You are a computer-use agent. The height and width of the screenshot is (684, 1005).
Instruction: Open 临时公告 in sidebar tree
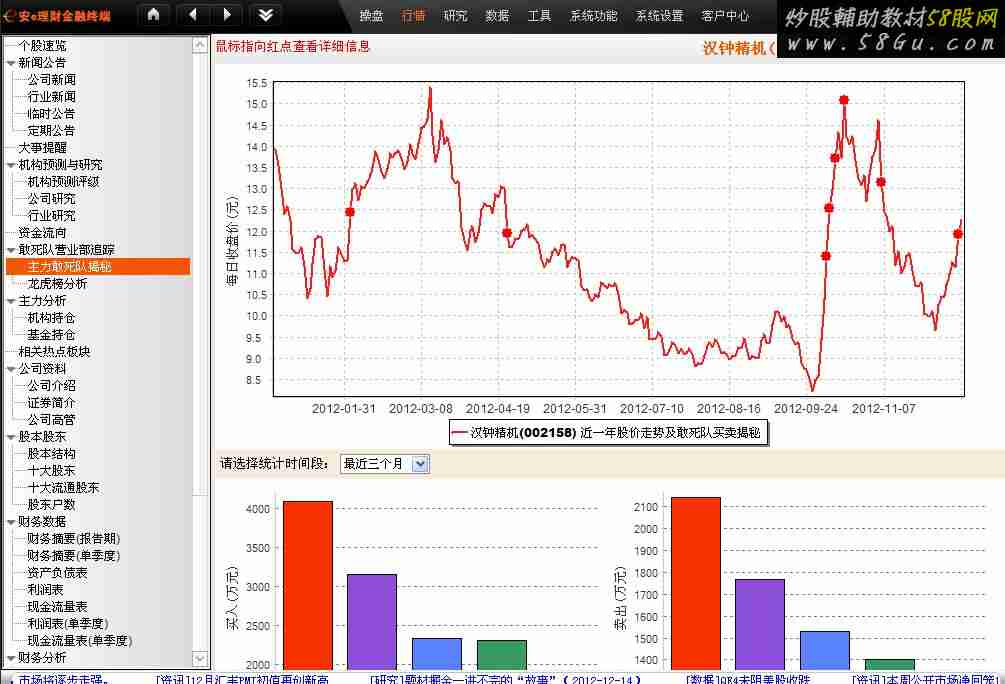coord(51,113)
